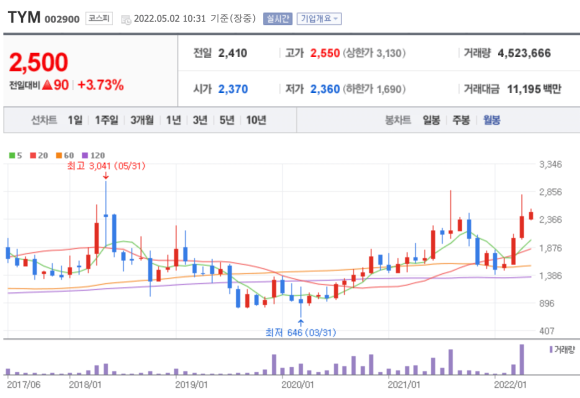The image size is (580, 398).
Task: Click the 1,386 y-axis price label
Action: 550,276
